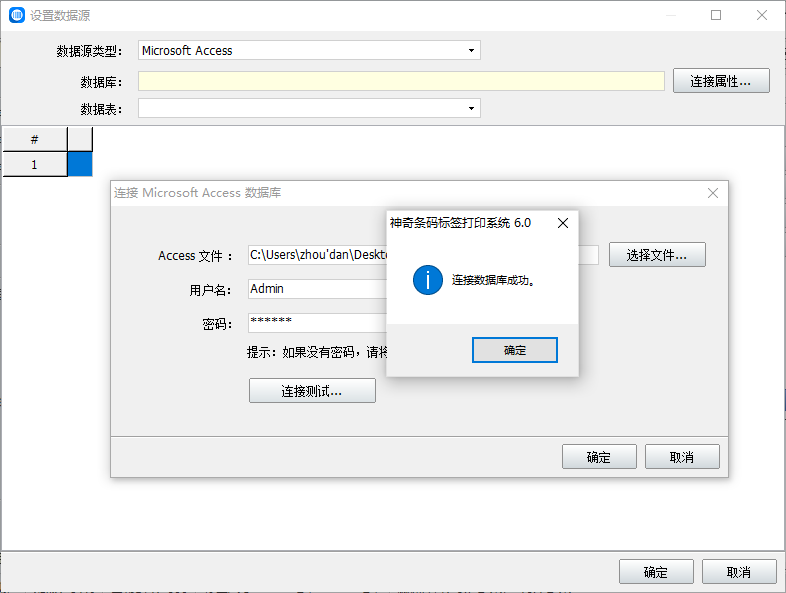Select the 密码 password field
Screen dimensions: 786x593
pyautogui.click(x=316, y=322)
